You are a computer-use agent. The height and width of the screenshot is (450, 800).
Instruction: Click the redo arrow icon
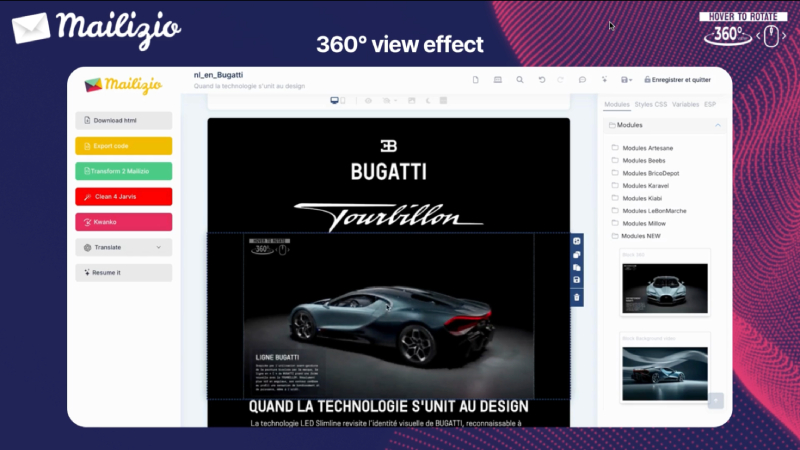[x=560, y=80]
